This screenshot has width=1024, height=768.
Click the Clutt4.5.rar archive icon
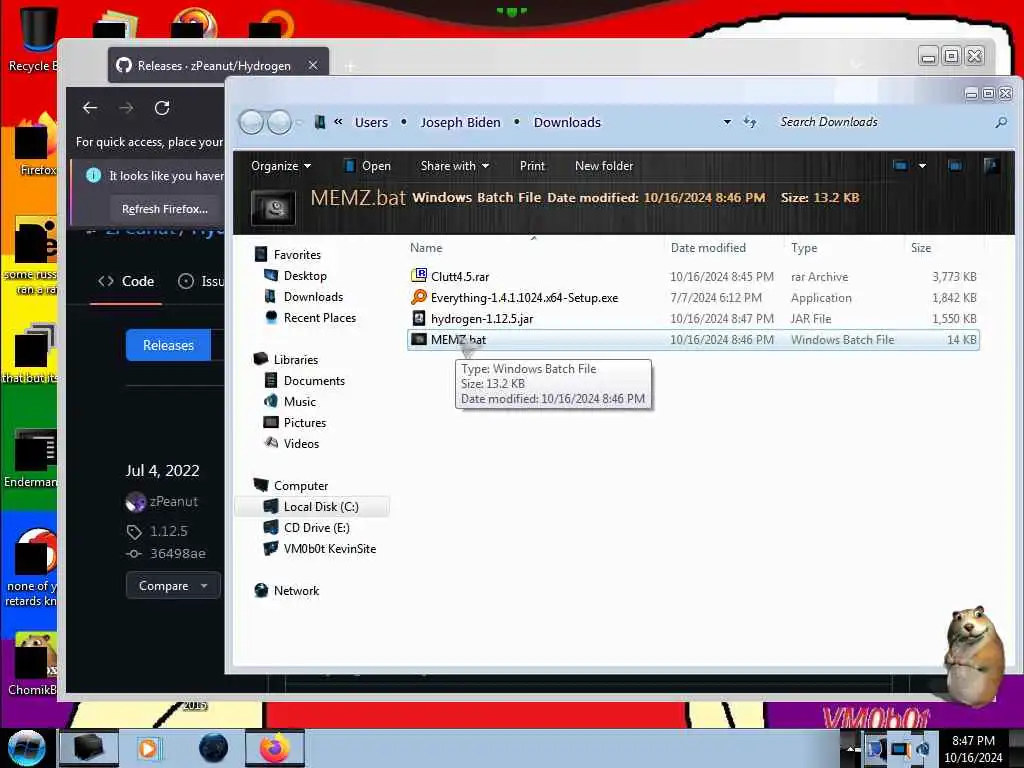[x=419, y=276]
